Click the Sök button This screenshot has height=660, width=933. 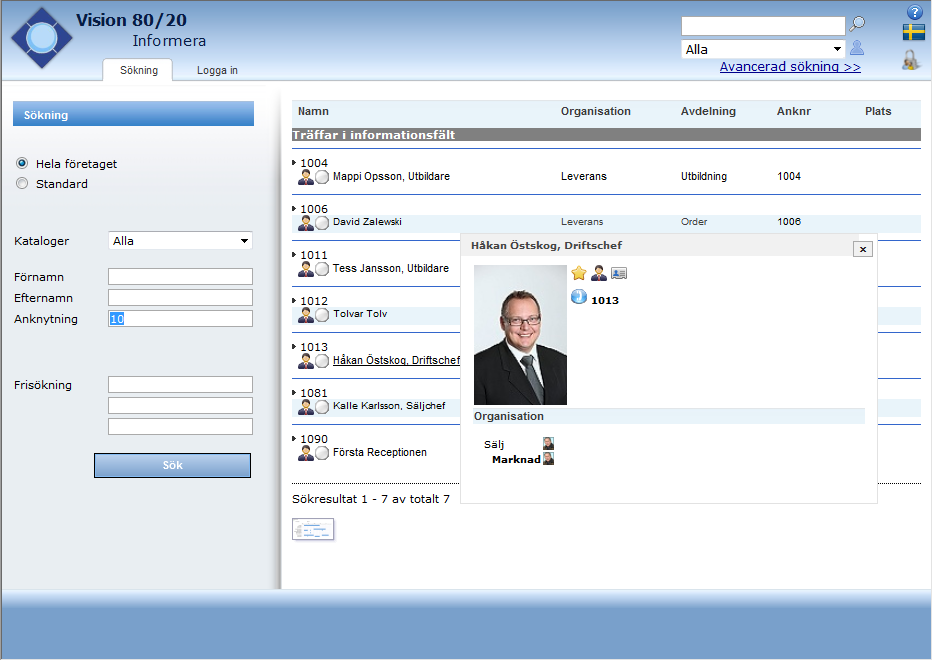[x=172, y=465]
